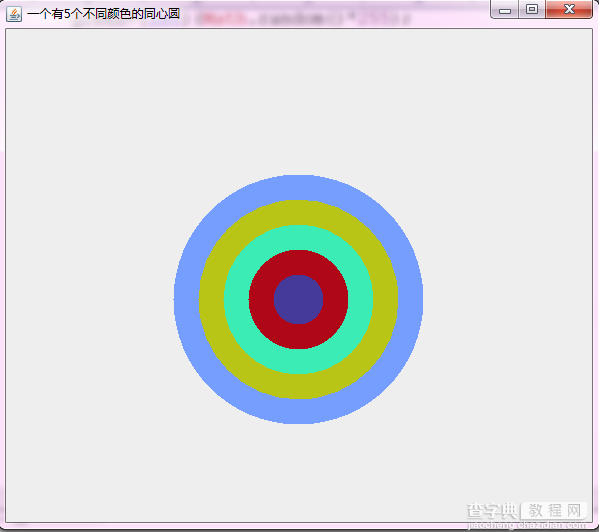Click the 教 character in the watermark
The height and width of the screenshot is (532, 599).
click(536, 511)
